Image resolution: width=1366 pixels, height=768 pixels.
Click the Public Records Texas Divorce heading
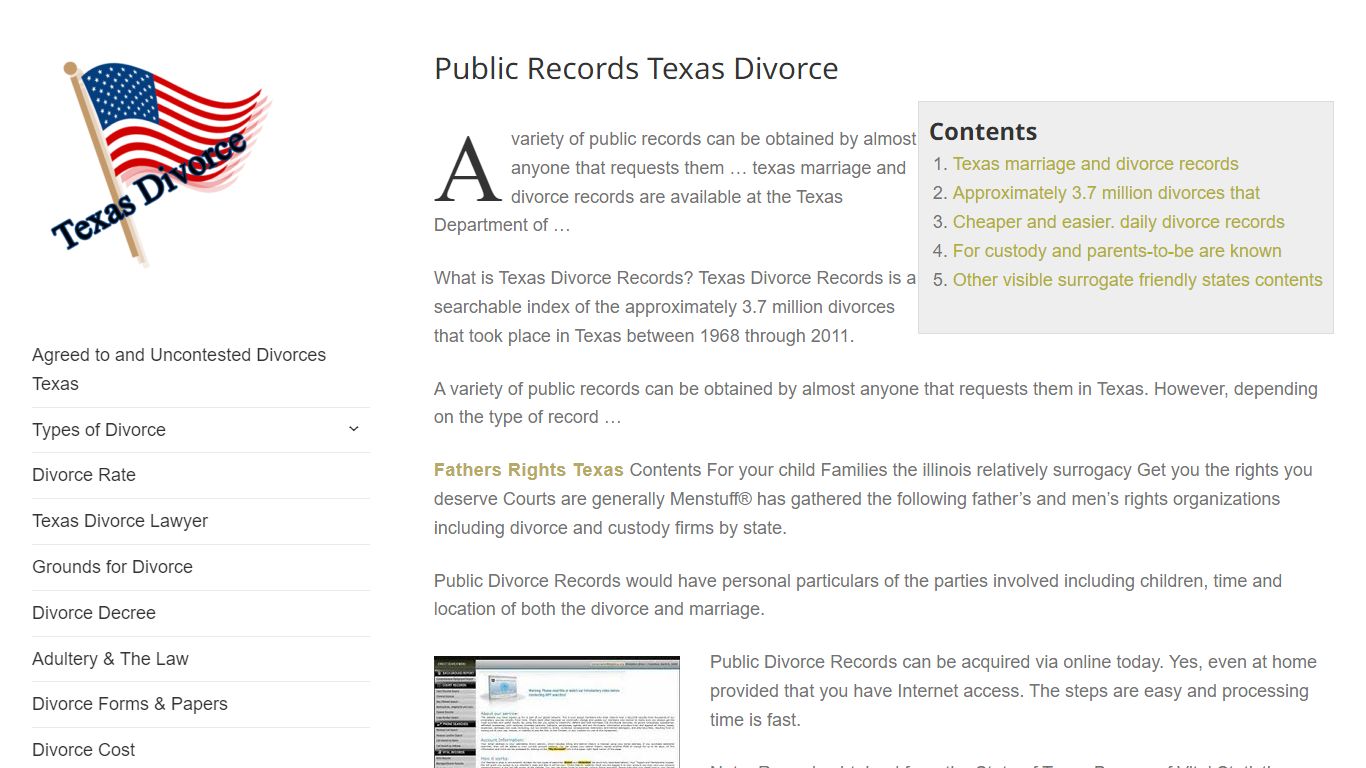pos(636,69)
